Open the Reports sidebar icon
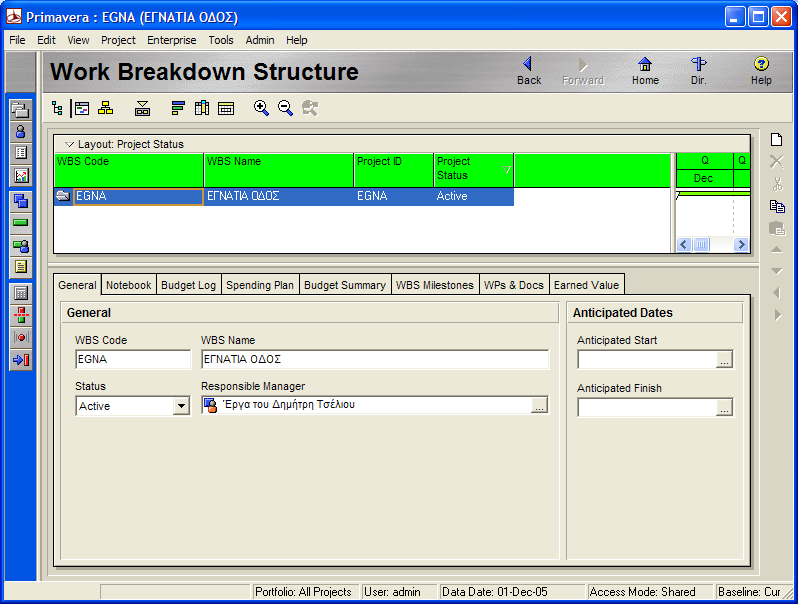Viewport: 798px width, 604px height. [21, 153]
